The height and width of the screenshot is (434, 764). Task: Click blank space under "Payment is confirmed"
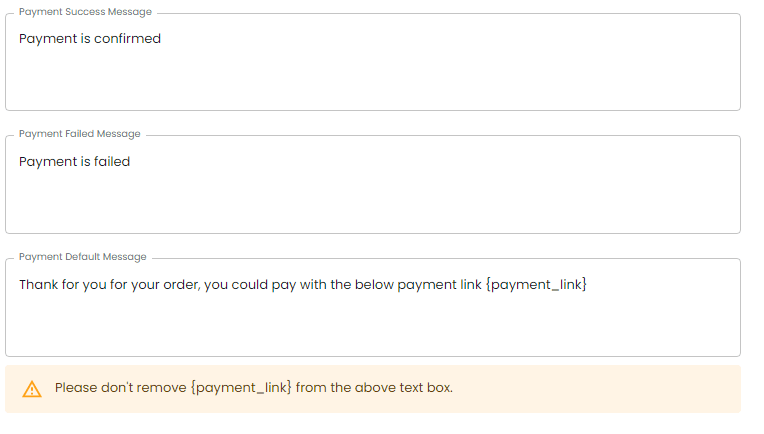click(373, 78)
